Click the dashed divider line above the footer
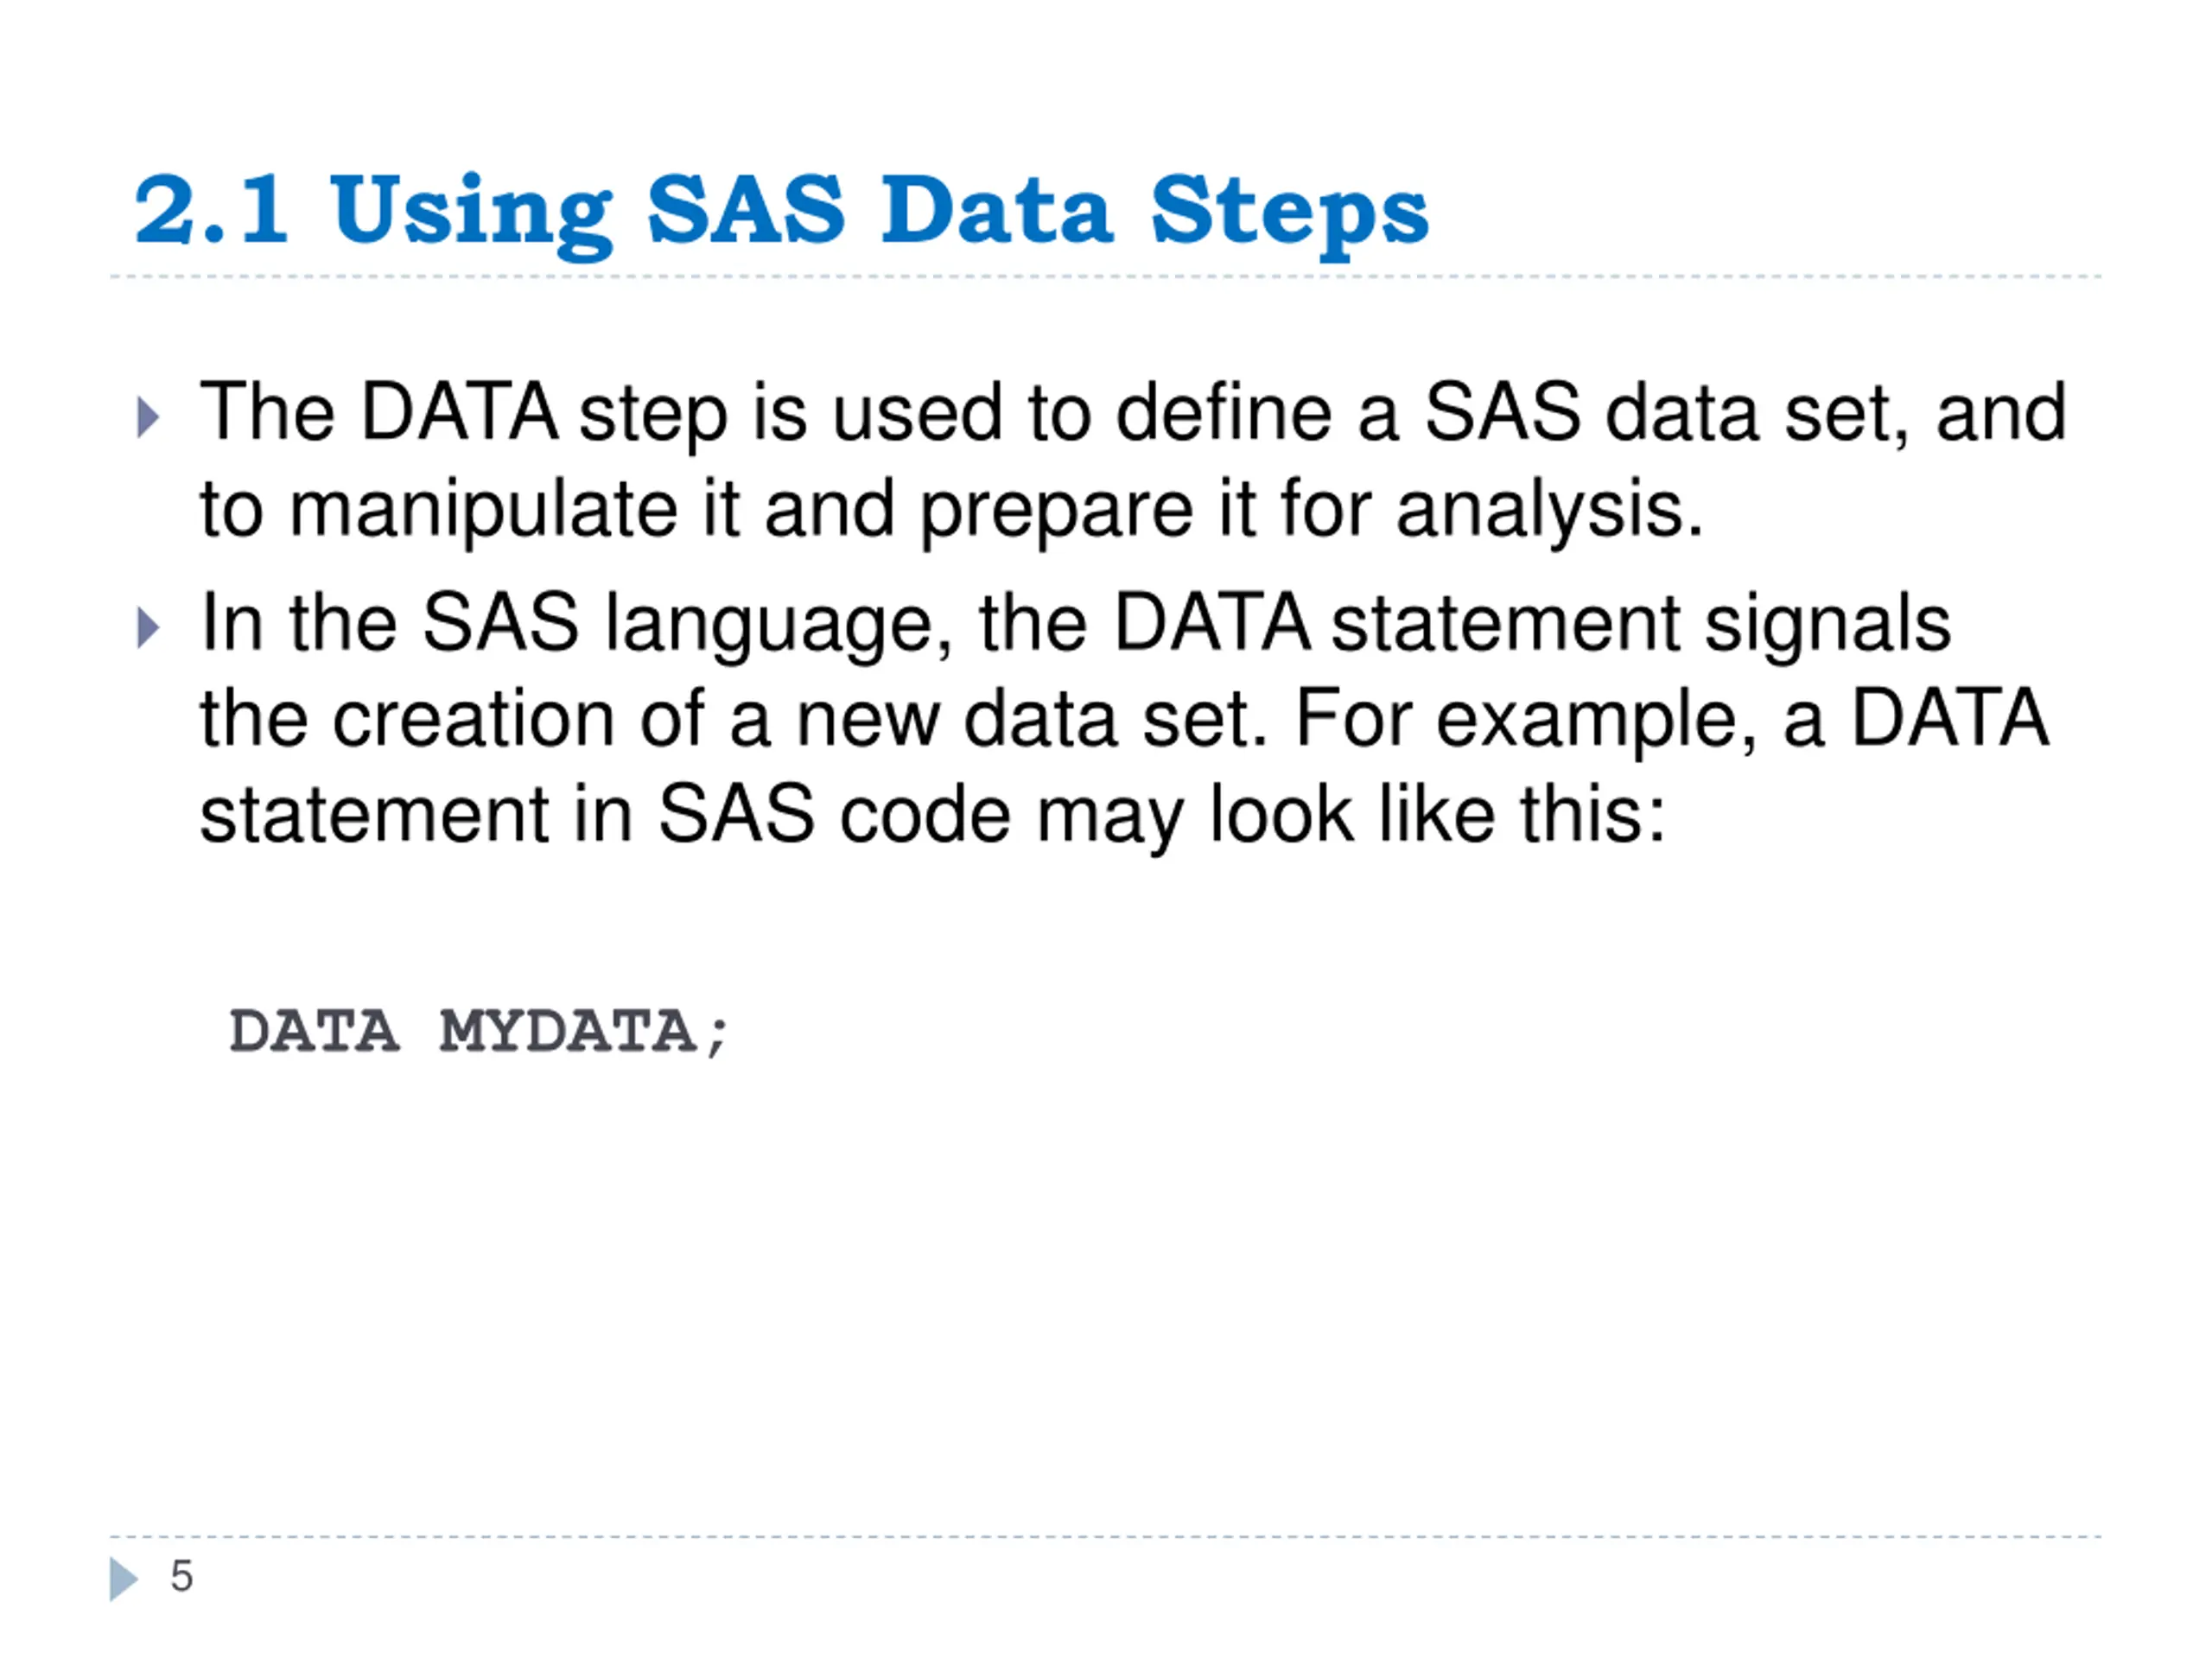Viewport: 2212px width, 1659px height. tap(1105, 1536)
